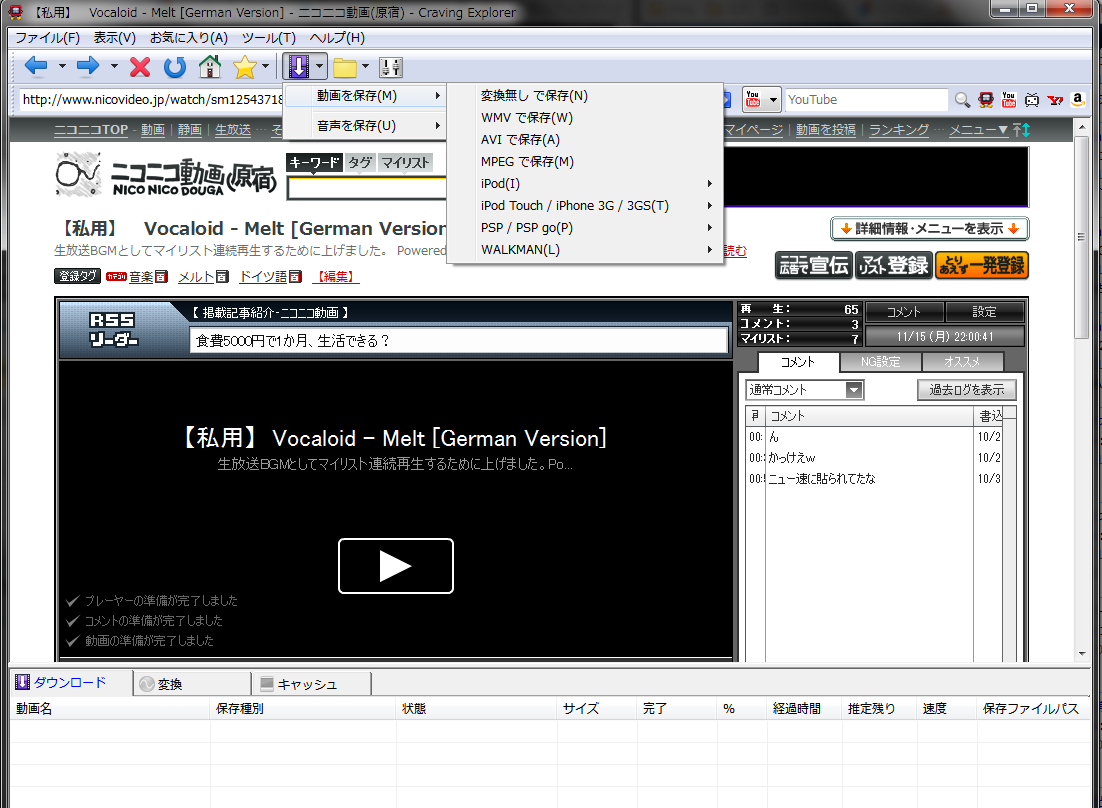The image size is (1102, 808).
Task: Open the Back button history dropdown arrow
Action: click(62, 67)
